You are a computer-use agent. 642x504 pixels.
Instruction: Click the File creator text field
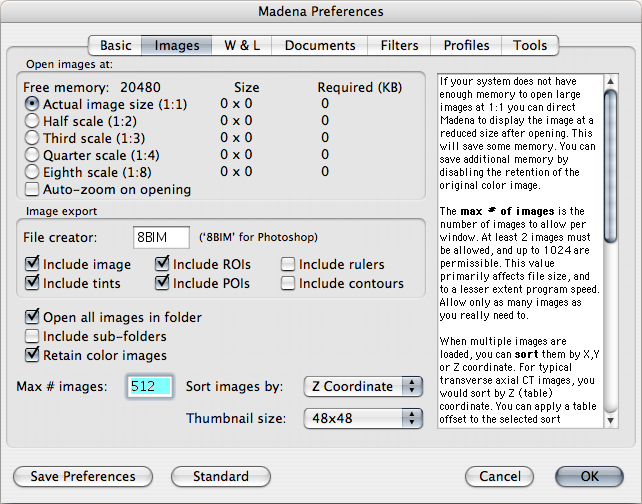[x=161, y=237]
